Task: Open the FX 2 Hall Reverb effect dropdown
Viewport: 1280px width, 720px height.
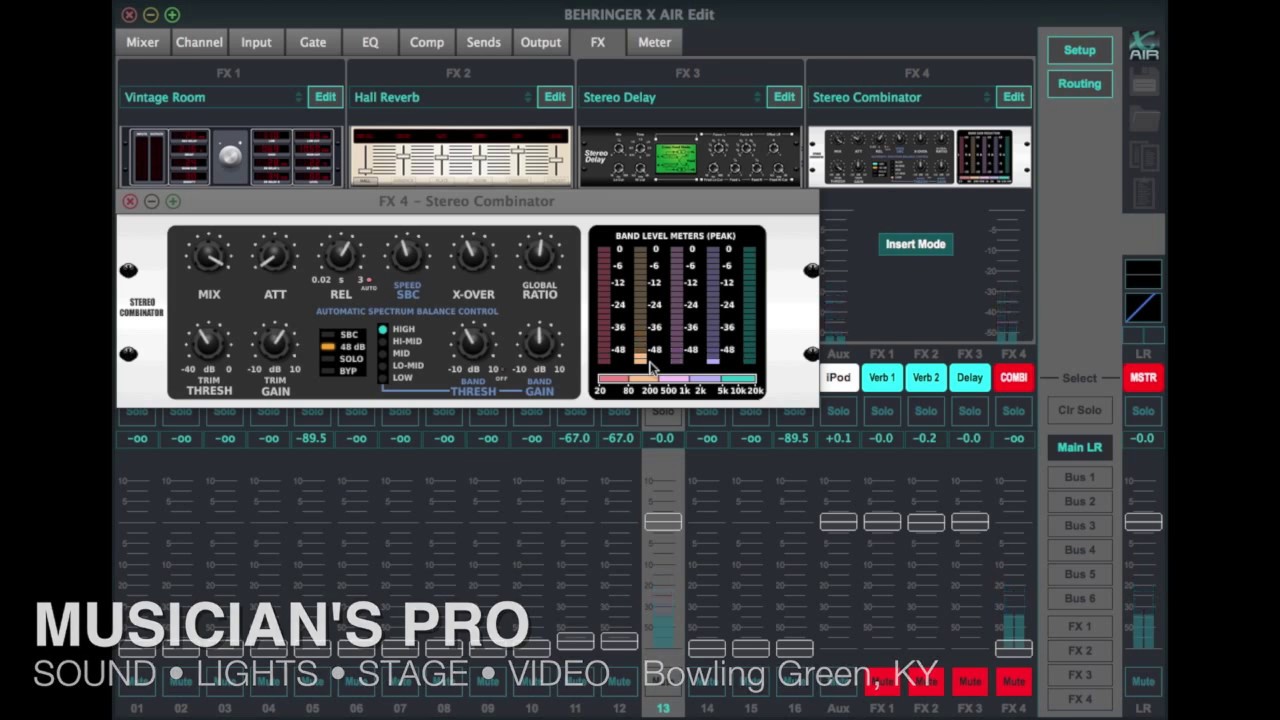Action: click(443, 97)
